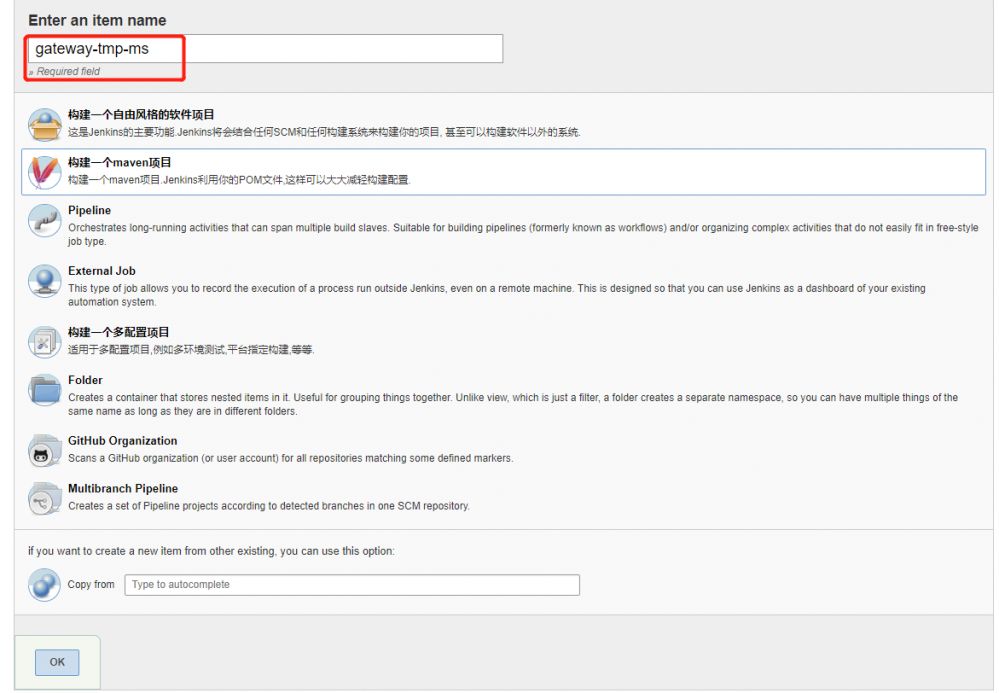
Task: Choose the Multibranch Pipeline type
Action: click(124, 488)
